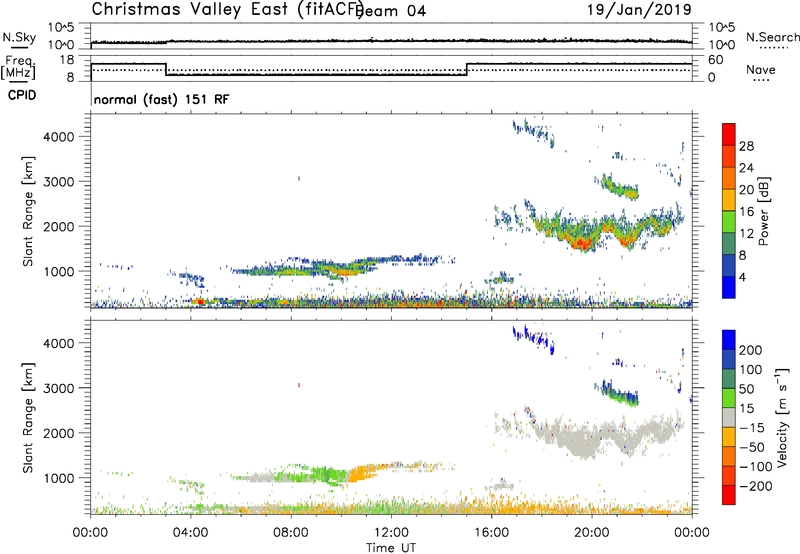
Task: Pick the light green segment of Power color bar
Action: point(729,221)
